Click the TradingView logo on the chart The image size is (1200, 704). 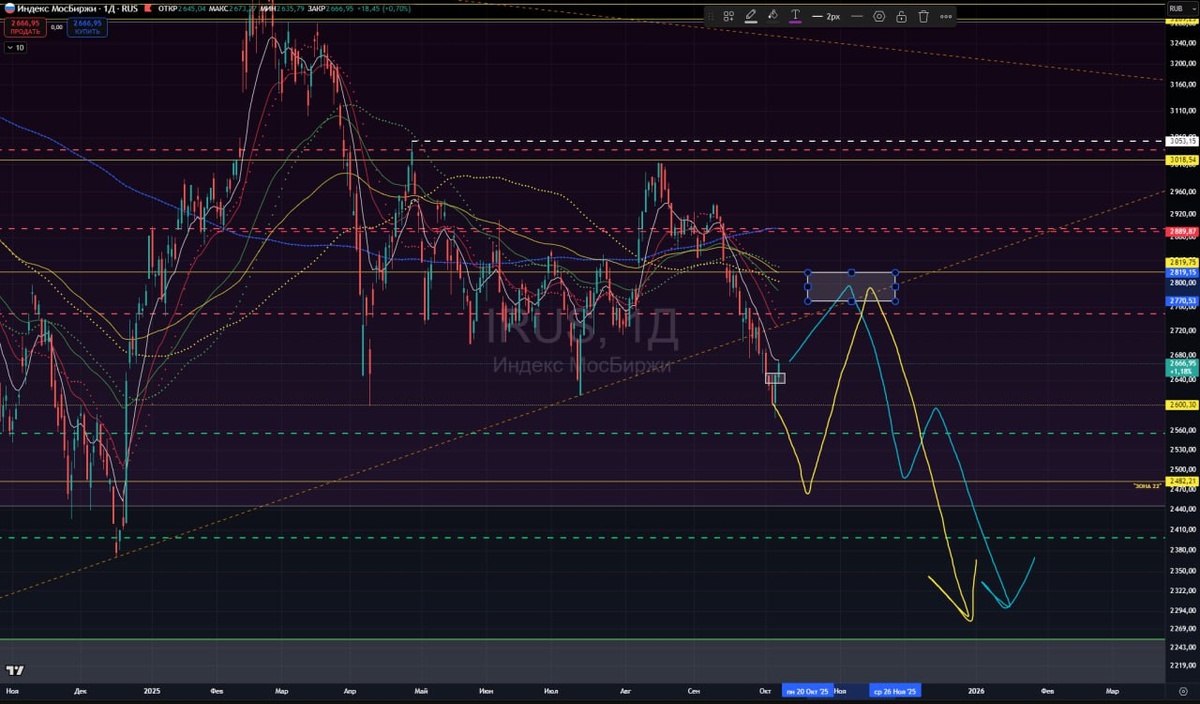[14, 670]
